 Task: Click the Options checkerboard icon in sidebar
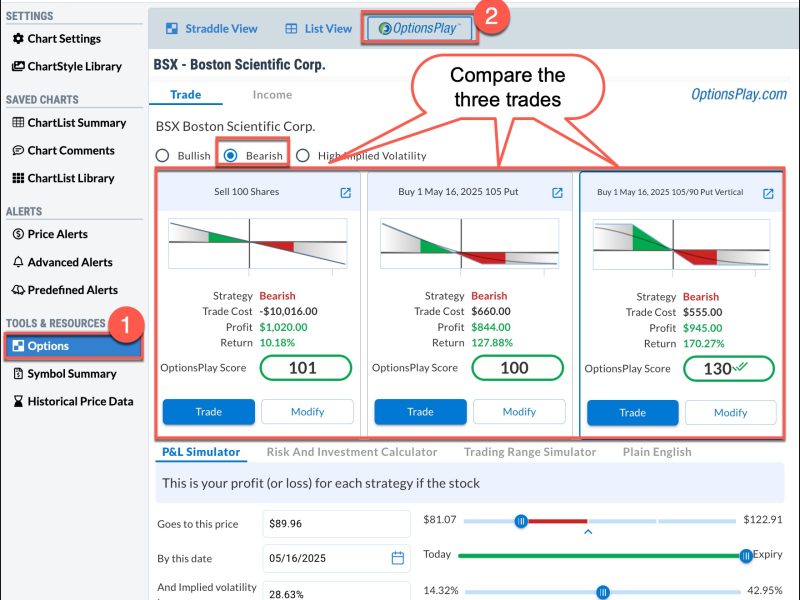click(18, 346)
